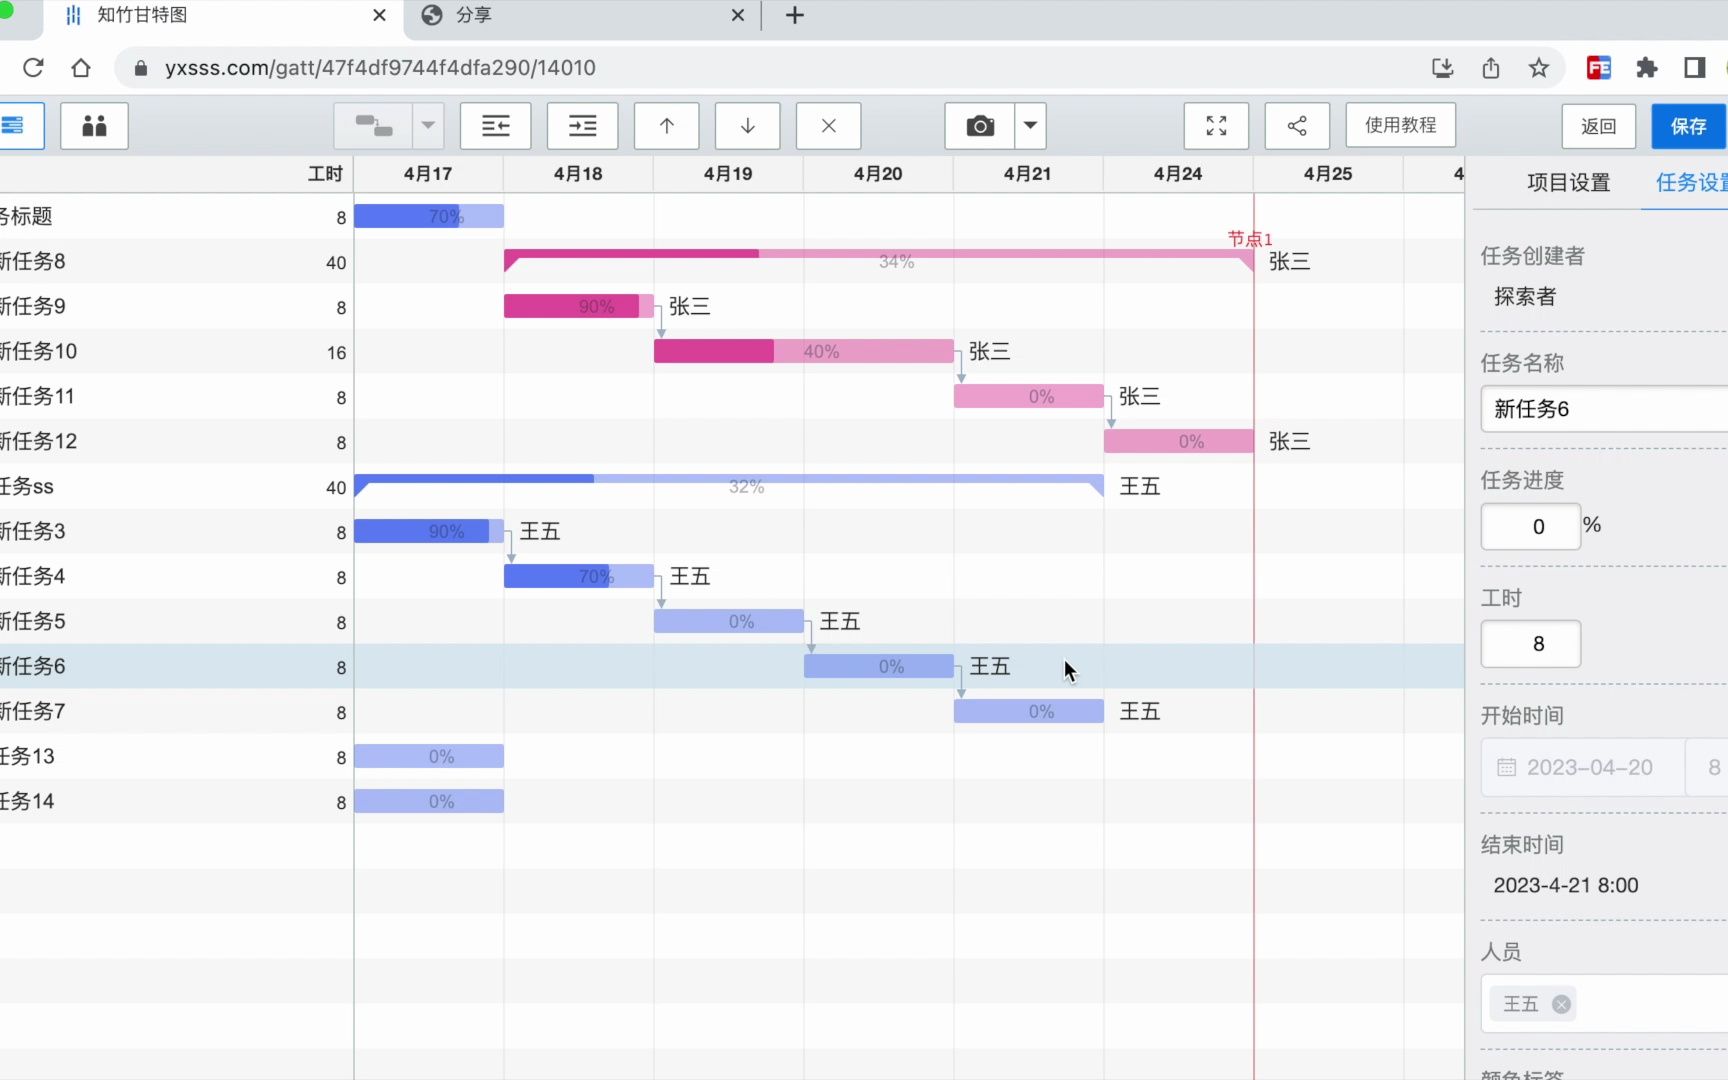1728x1080 pixels.
Task: Open the 使用教程 tutorial
Action: pos(1400,125)
